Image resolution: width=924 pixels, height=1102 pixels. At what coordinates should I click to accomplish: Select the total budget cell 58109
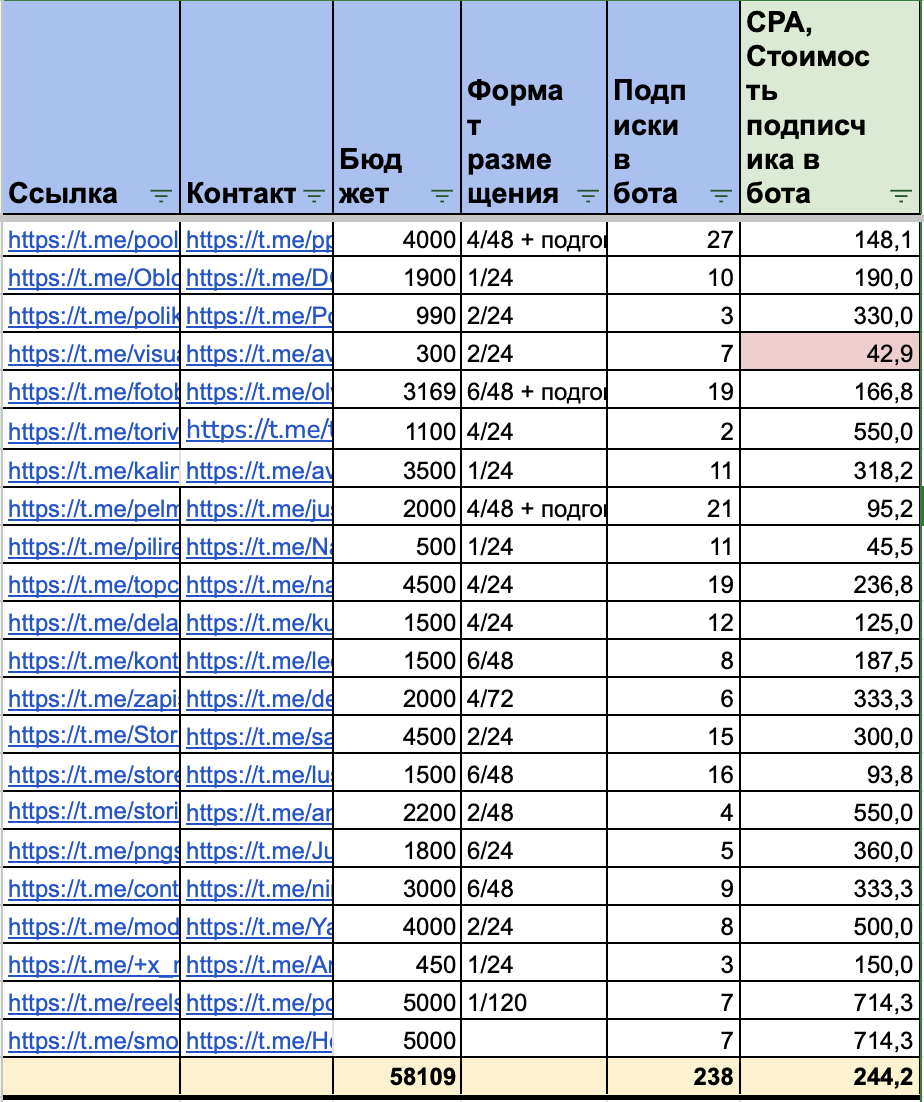coord(398,1076)
